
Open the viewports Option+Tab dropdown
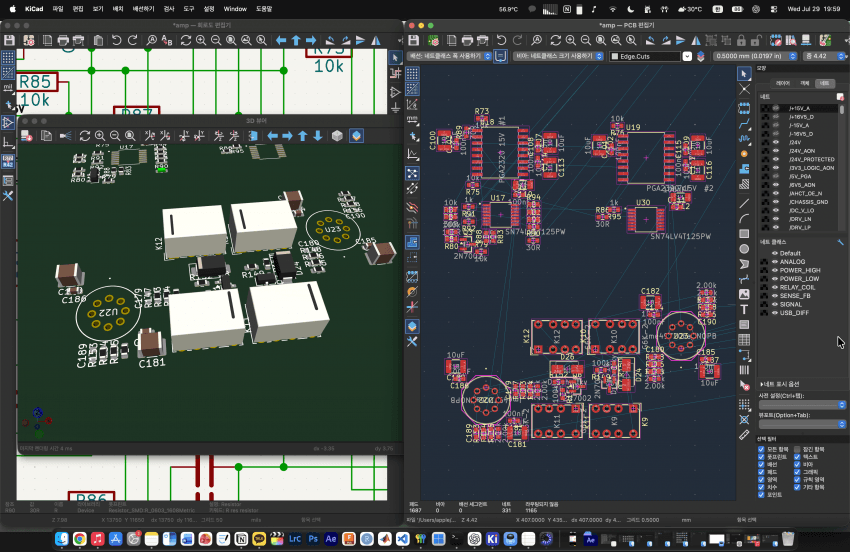click(x=802, y=424)
